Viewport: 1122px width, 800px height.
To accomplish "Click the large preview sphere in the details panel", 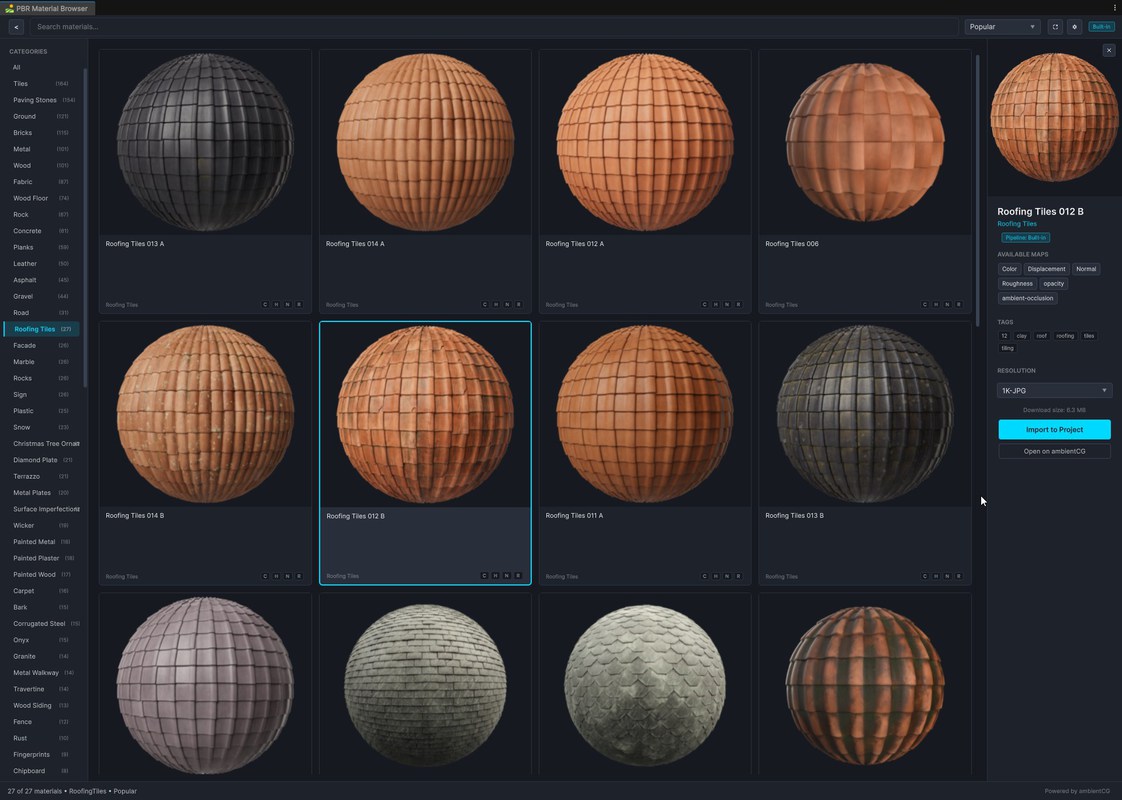I will (x=1054, y=117).
